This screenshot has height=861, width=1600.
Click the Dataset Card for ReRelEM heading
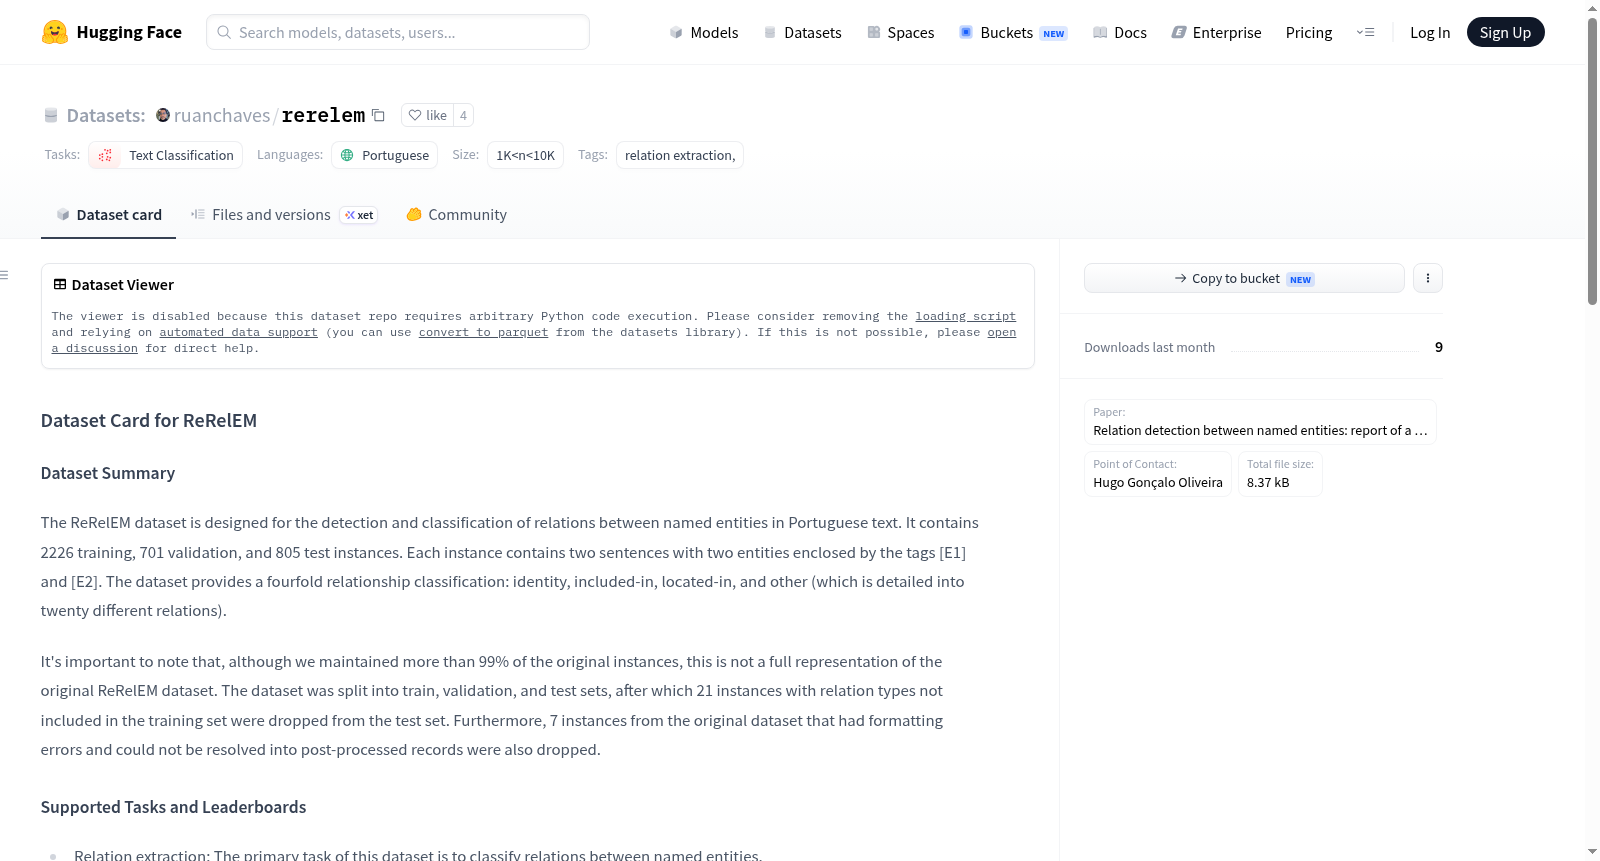pyautogui.click(x=149, y=421)
